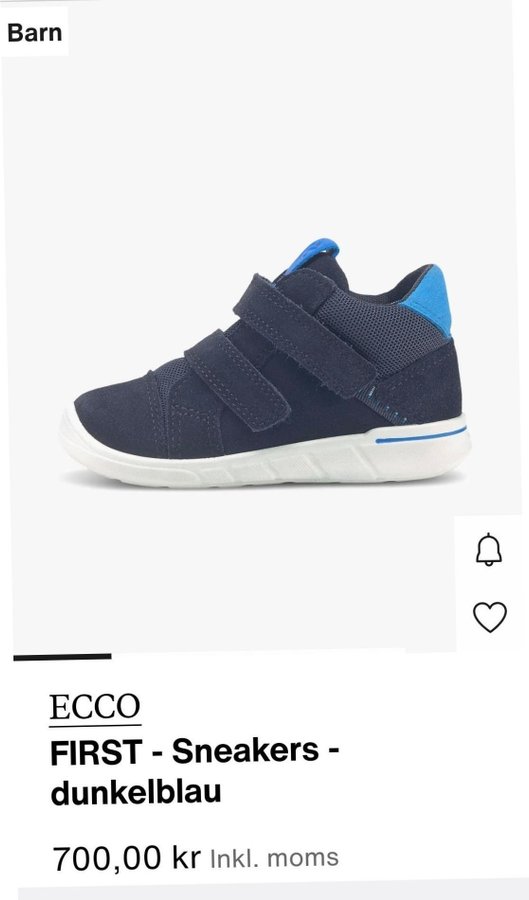Click the word dunkelblau in the title
The height and width of the screenshot is (900, 529).
136,793
